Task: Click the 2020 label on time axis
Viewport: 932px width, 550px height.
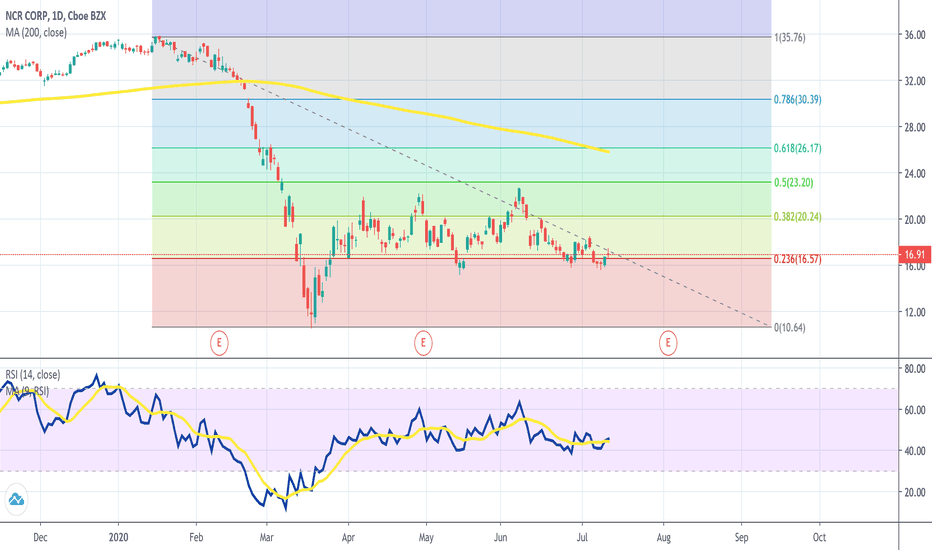Action: click(118, 538)
